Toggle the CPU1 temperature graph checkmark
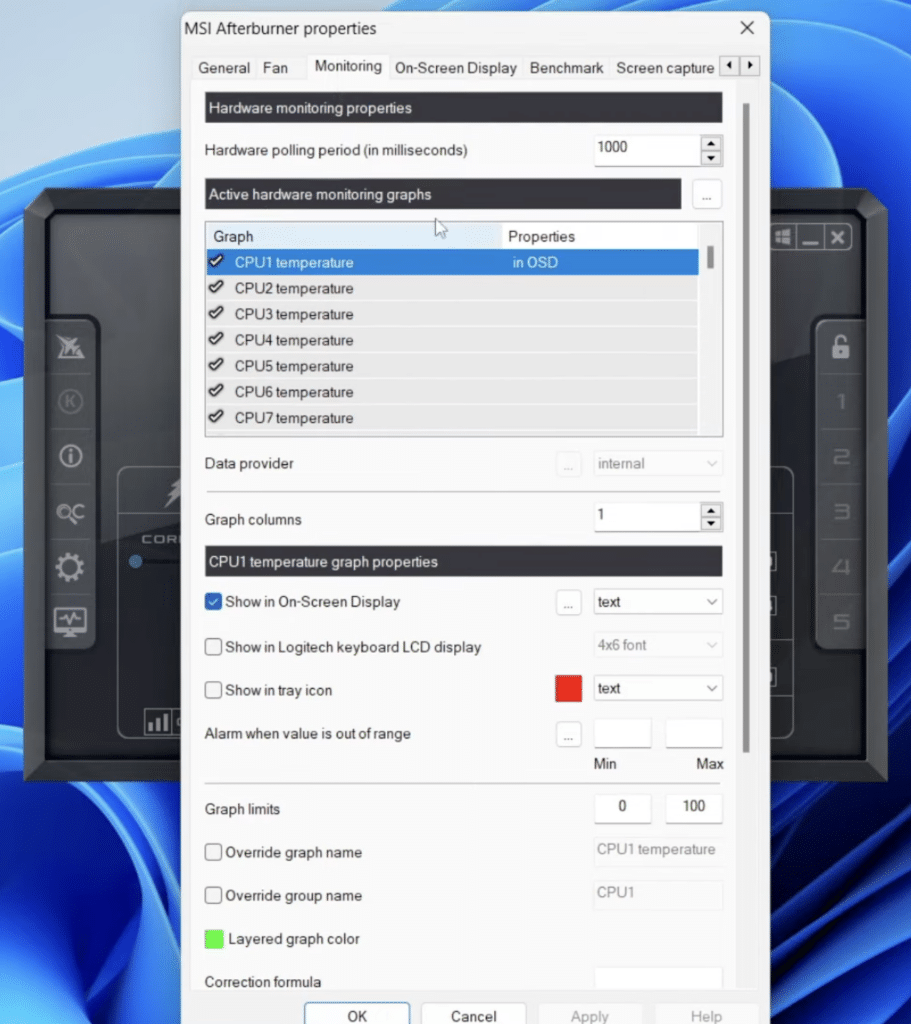 tap(216, 261)
